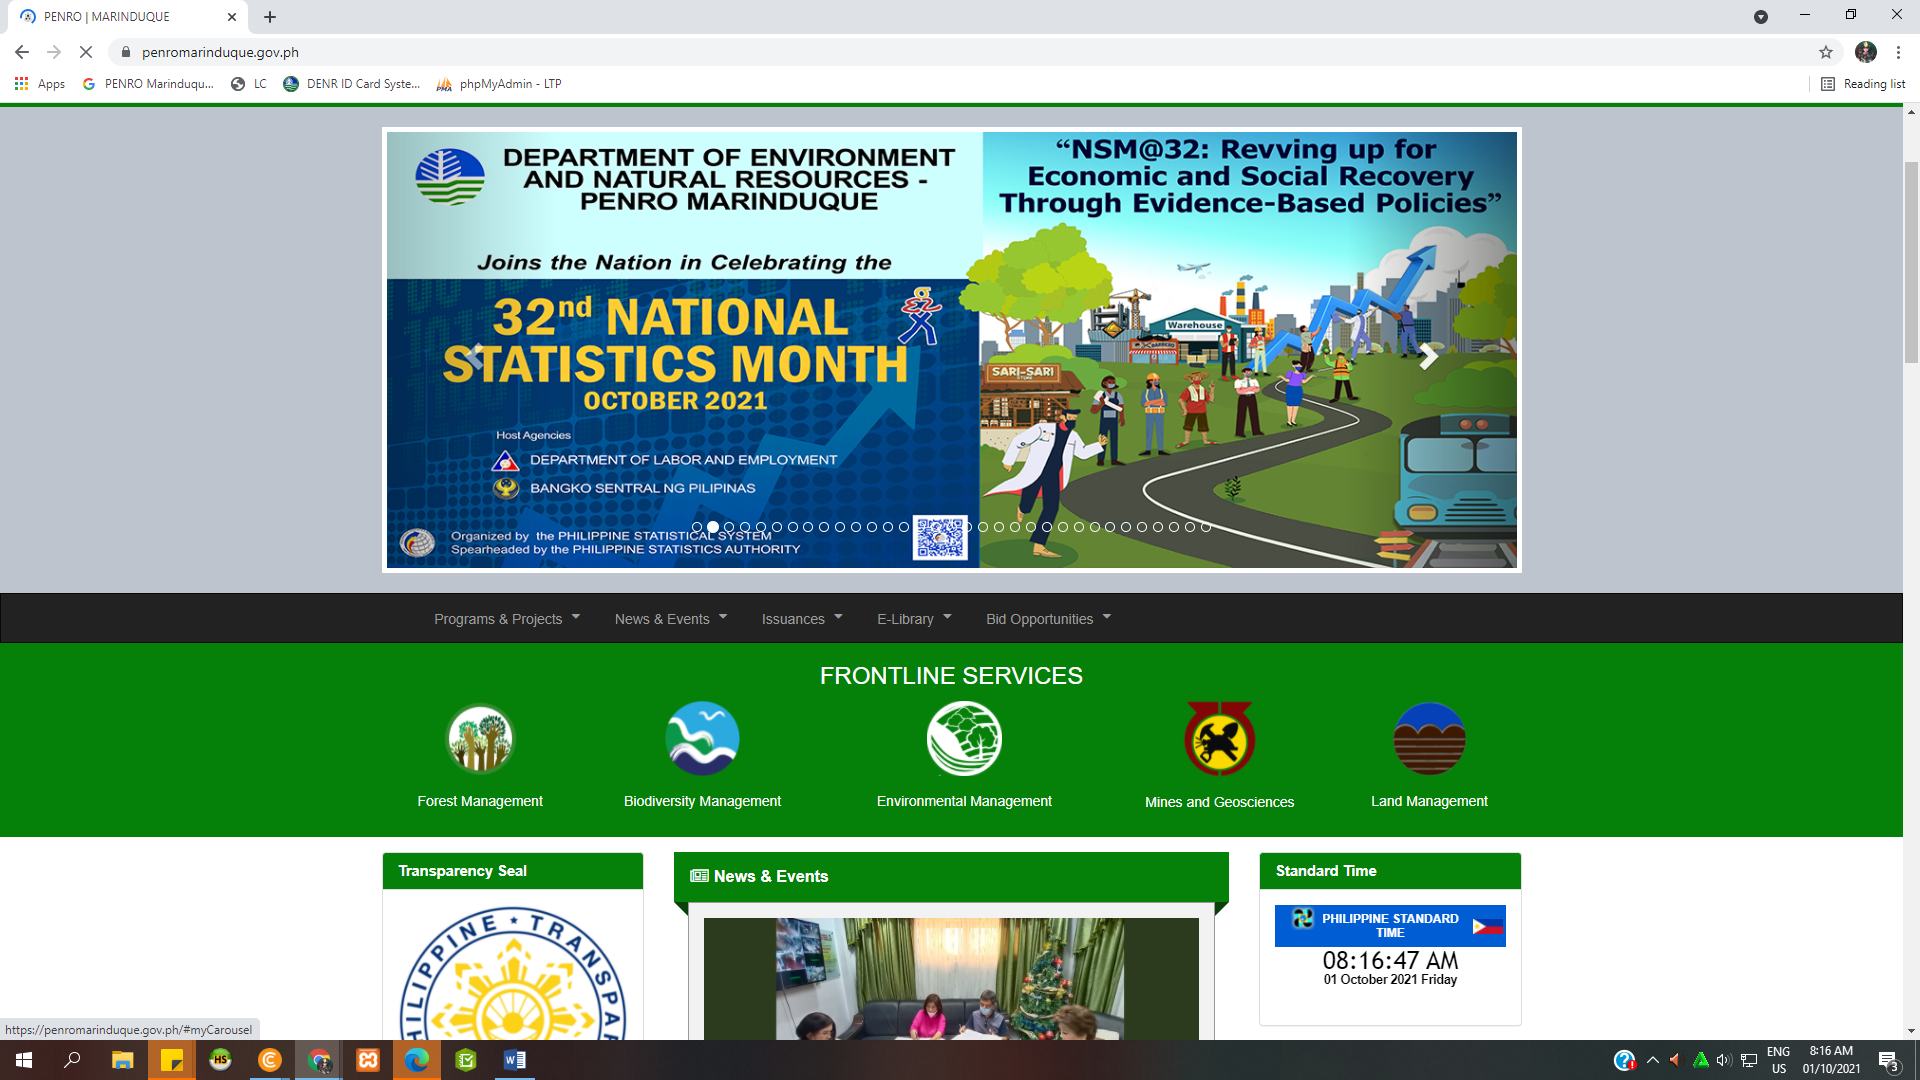Select the last carousel indicator dot
This screenshot has width=1920, height=1080.
1206,527
